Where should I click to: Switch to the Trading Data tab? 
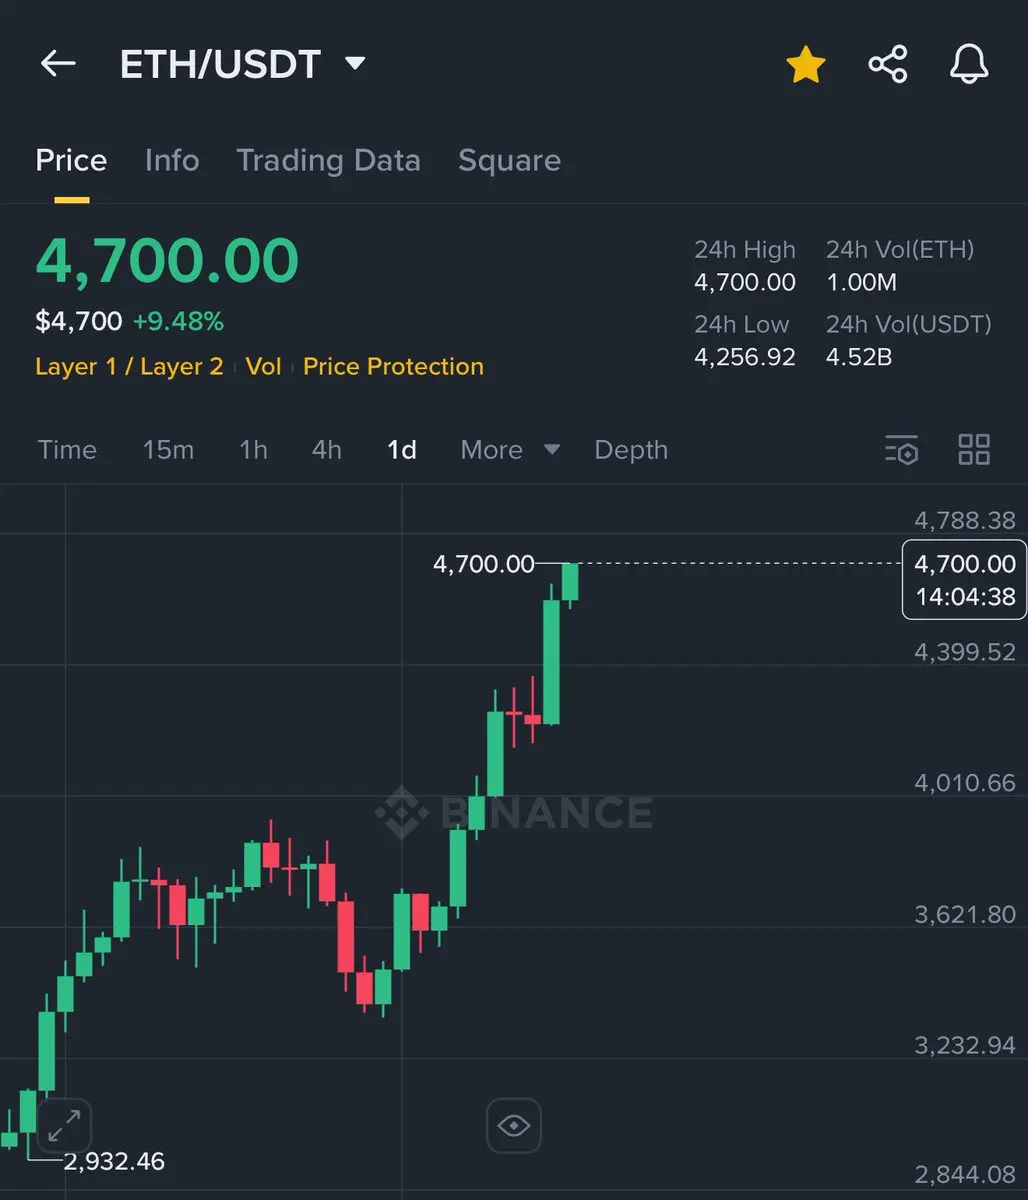328,160
